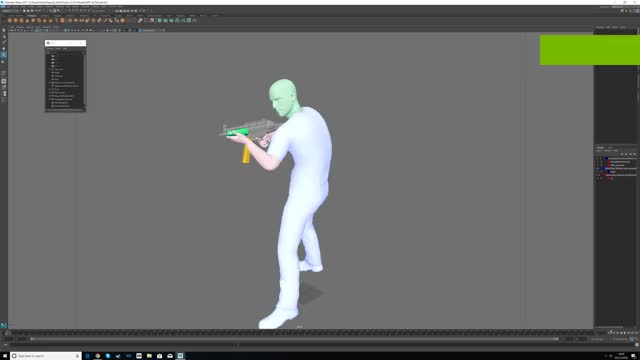640x360 pixels.
Task: Create a polygon sphere from the shelf
Action: pos(10,20)
